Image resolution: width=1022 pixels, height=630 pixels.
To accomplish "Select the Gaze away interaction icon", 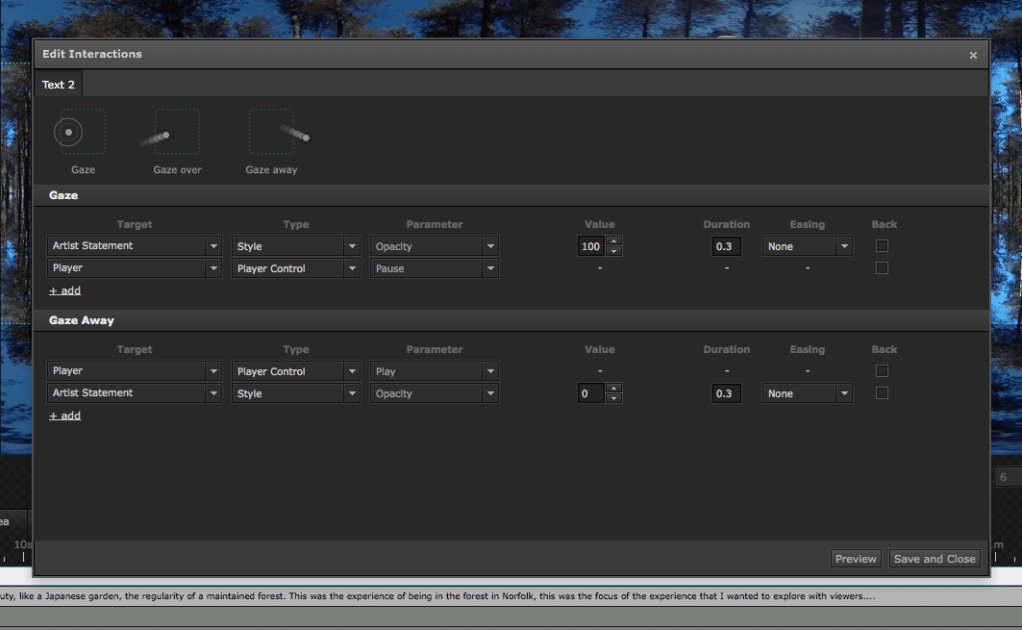I will tap(271, 133).
